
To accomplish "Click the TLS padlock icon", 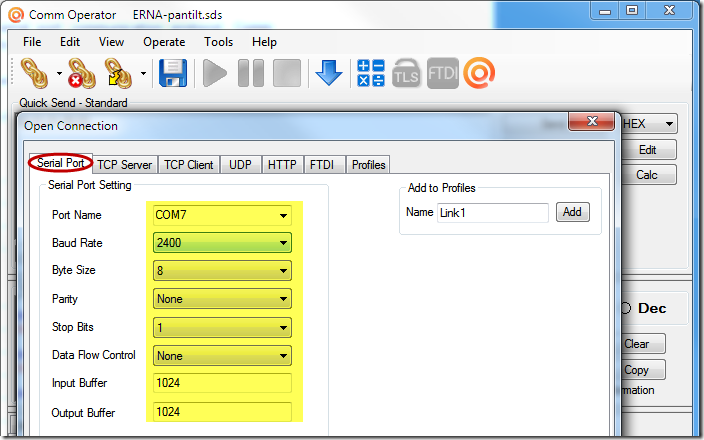I will (x=406, y=73).
